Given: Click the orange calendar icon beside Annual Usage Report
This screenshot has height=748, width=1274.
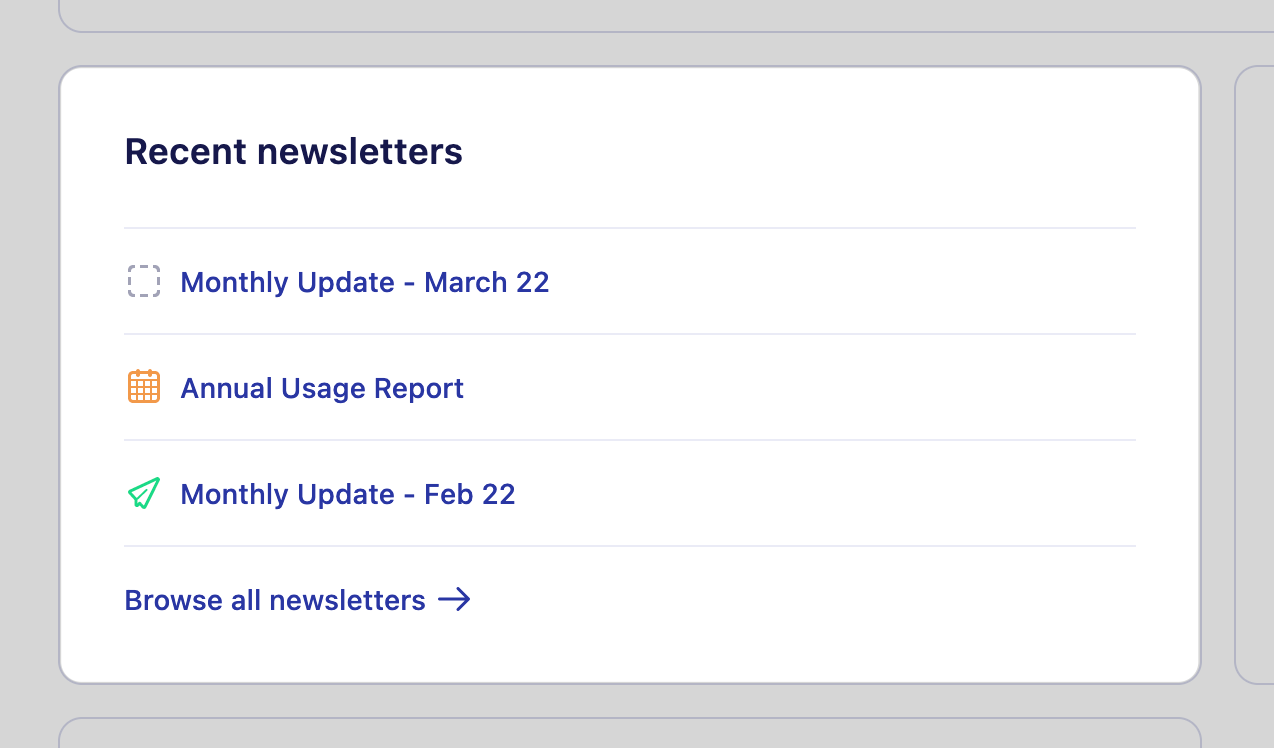Looking at the screenshot, I should pyautogui.click(x=144, y=387).
